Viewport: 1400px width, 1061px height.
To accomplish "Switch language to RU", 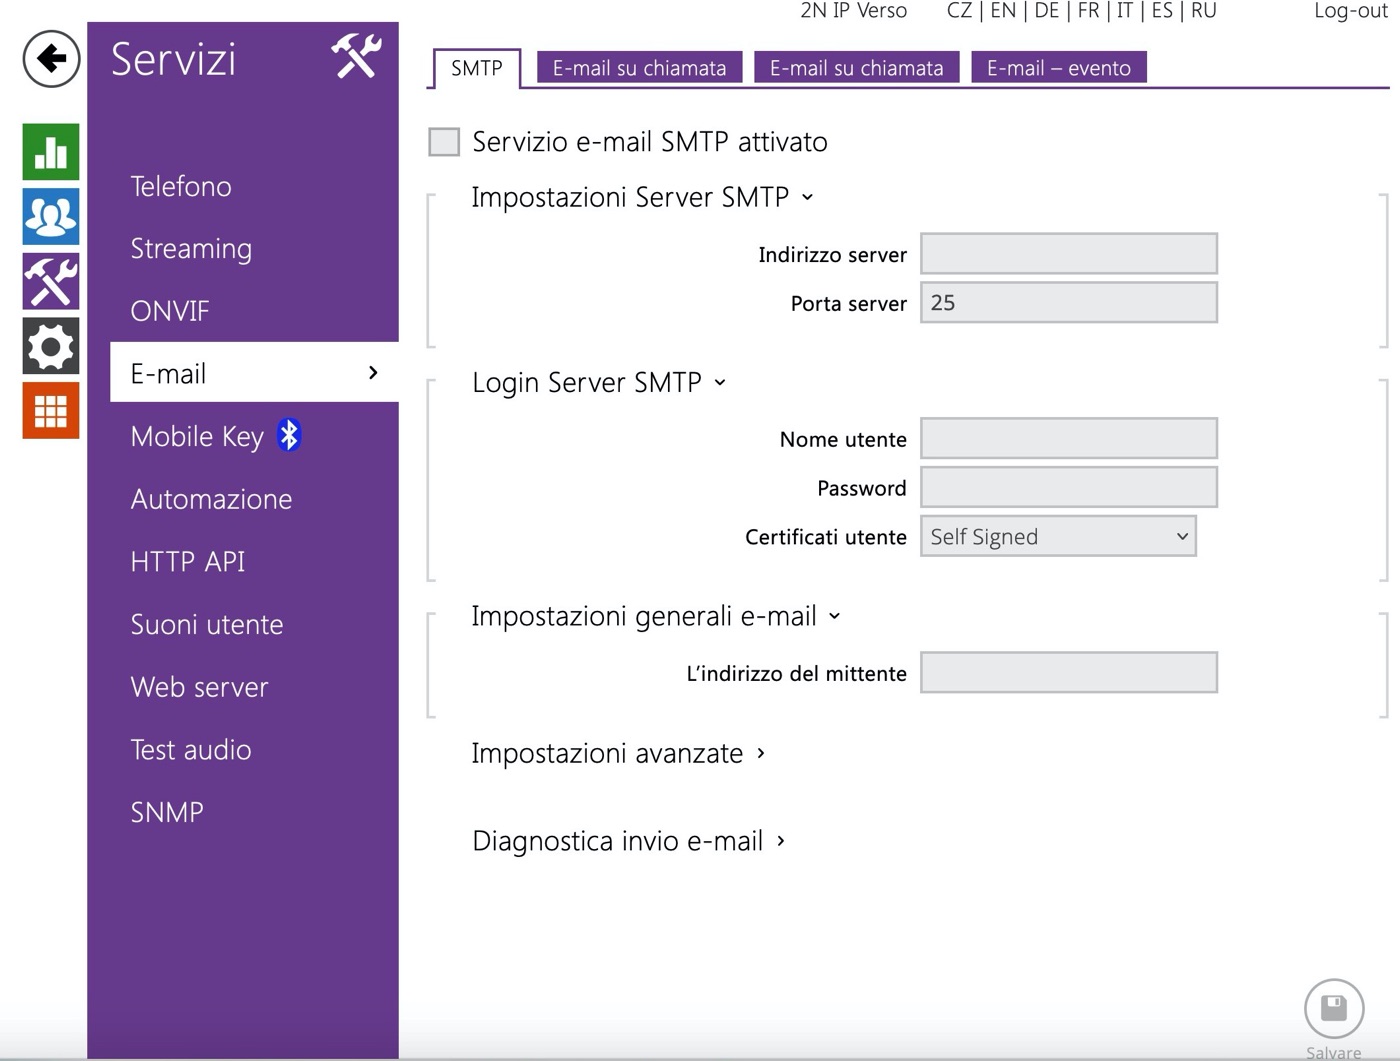I will [1204, 11].
